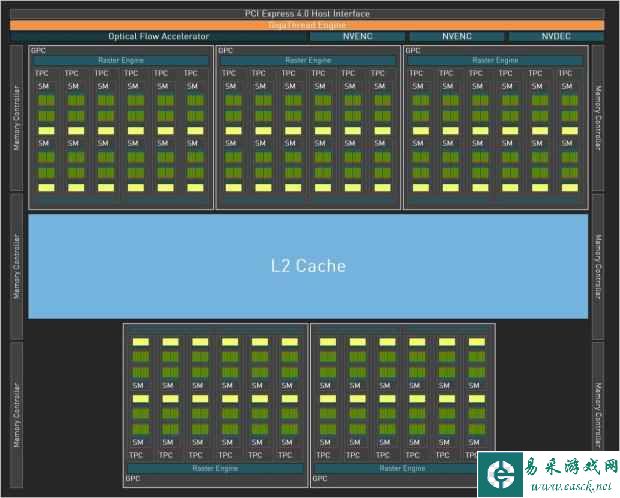The width and height of the screenshot is (620, 498).
Task: Click the GPC label of the top-right cluster
Action: click(412, 50)
